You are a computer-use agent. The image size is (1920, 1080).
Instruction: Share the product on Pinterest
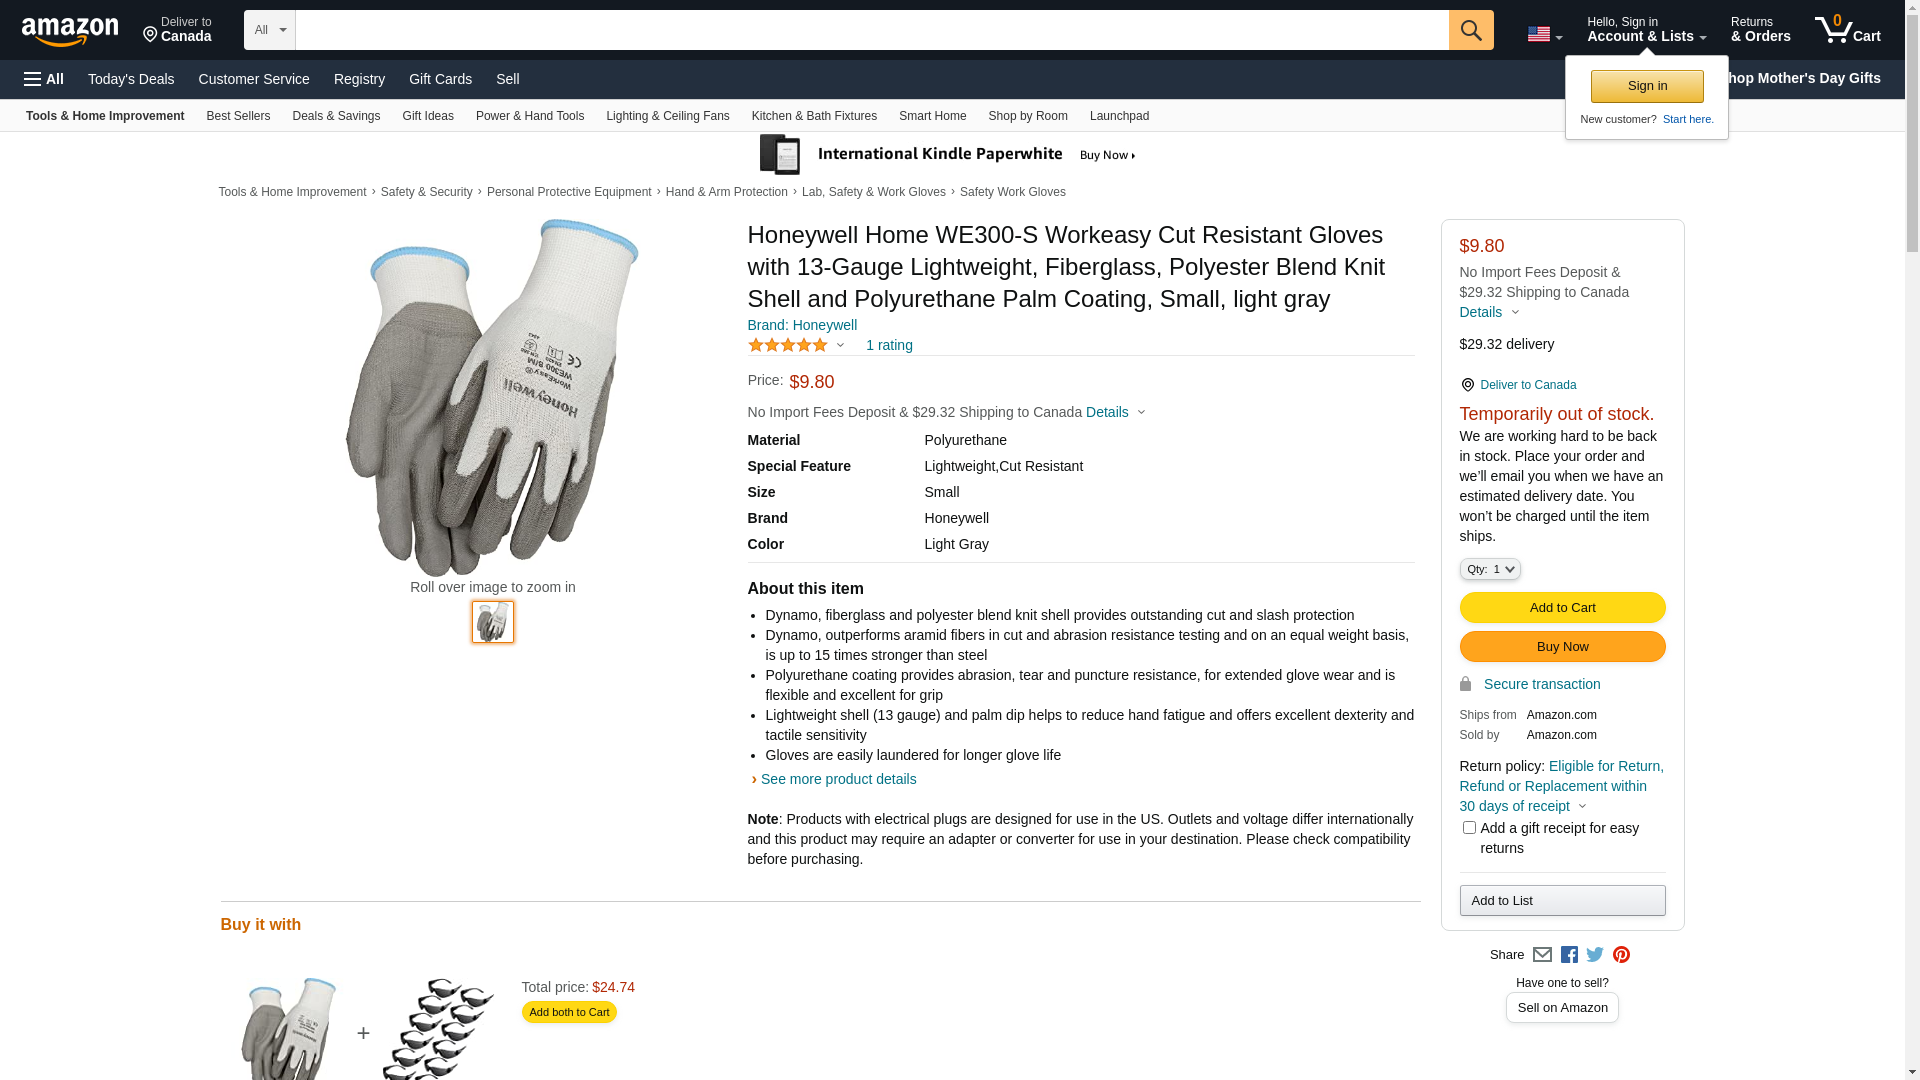tap(1621, 955)
